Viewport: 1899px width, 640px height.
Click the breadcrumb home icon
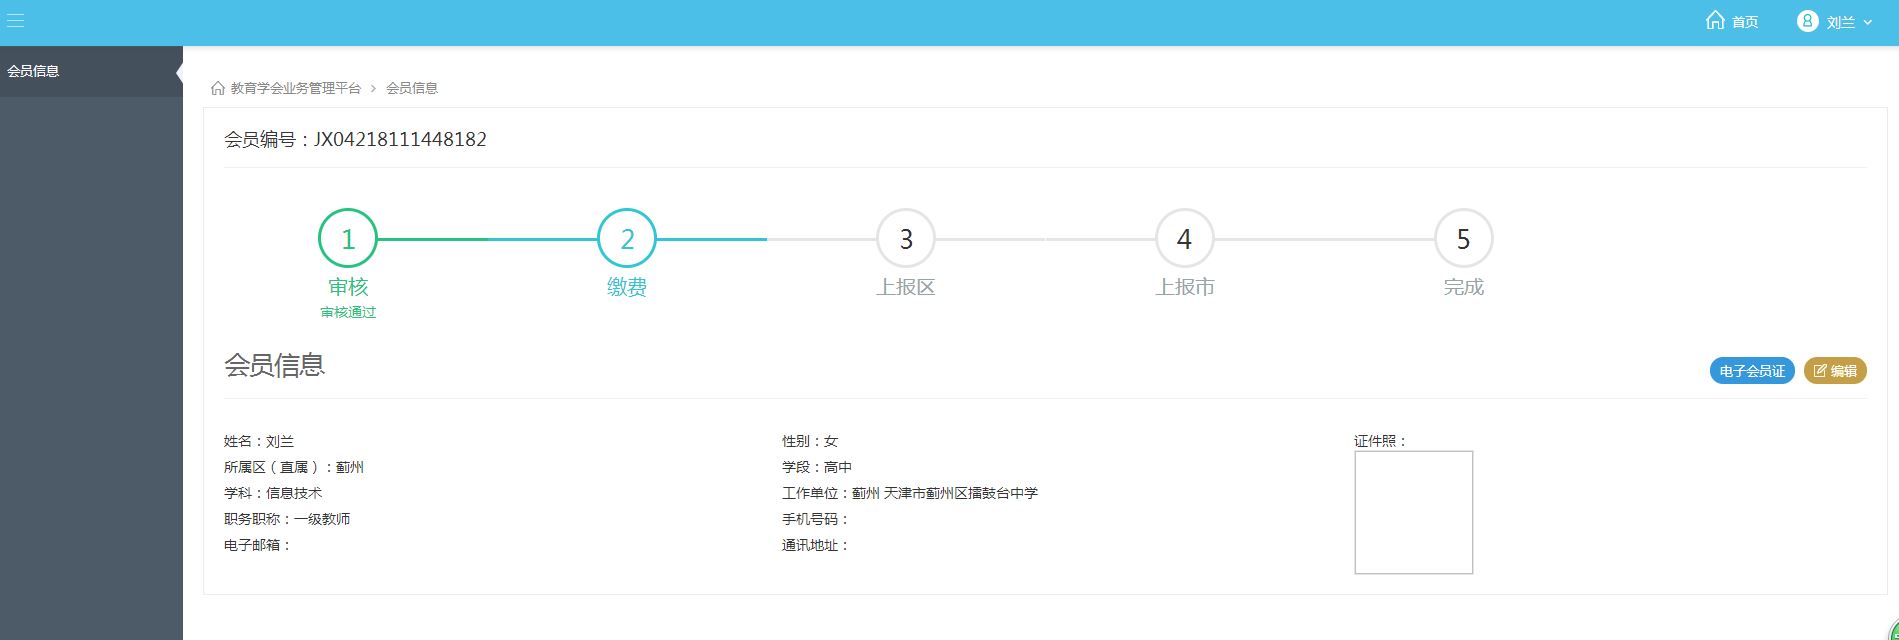[218, 88]
